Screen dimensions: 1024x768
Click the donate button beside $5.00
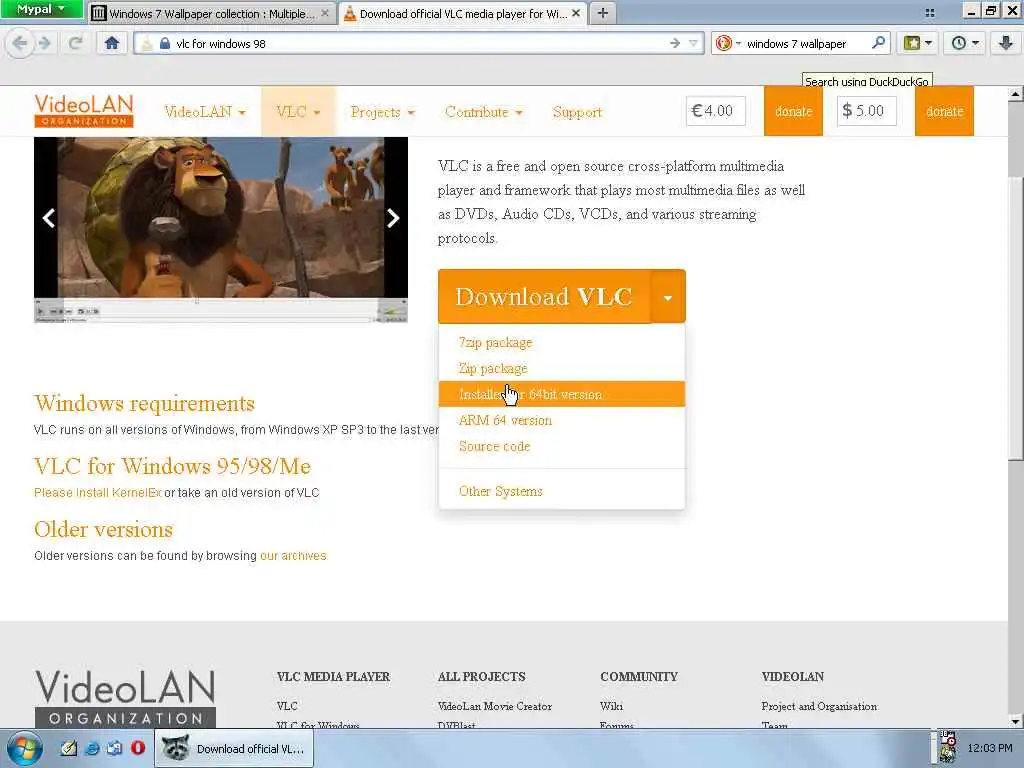944,111
